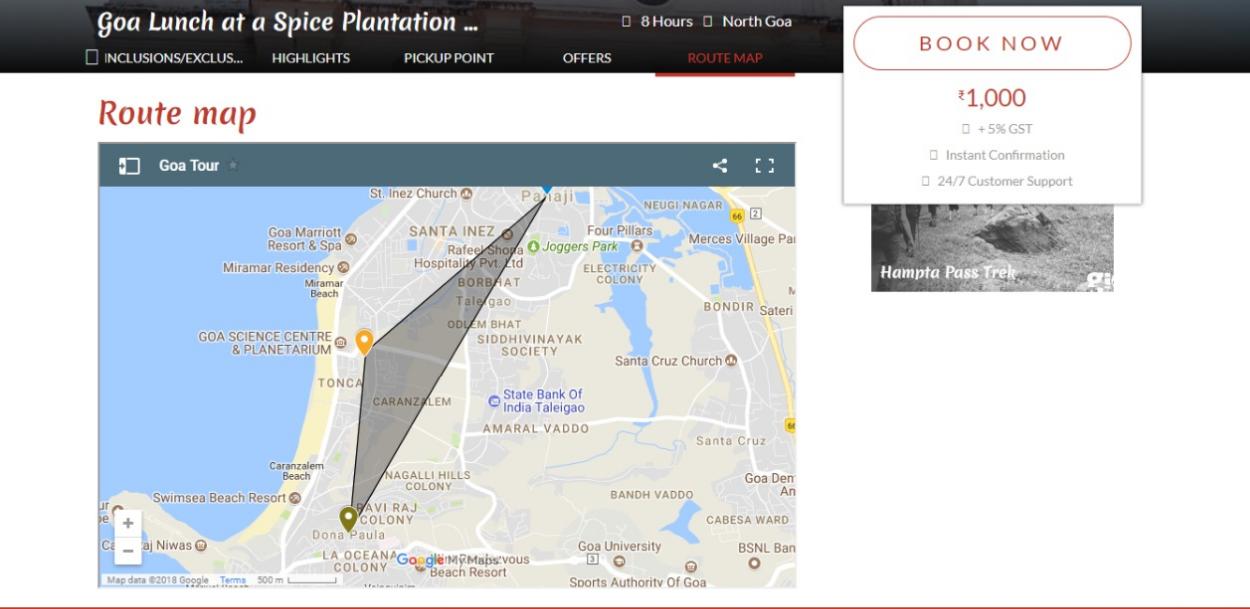1250x609 pixels.
Task: Click the orange location pin marker
Action: point(364,342)
